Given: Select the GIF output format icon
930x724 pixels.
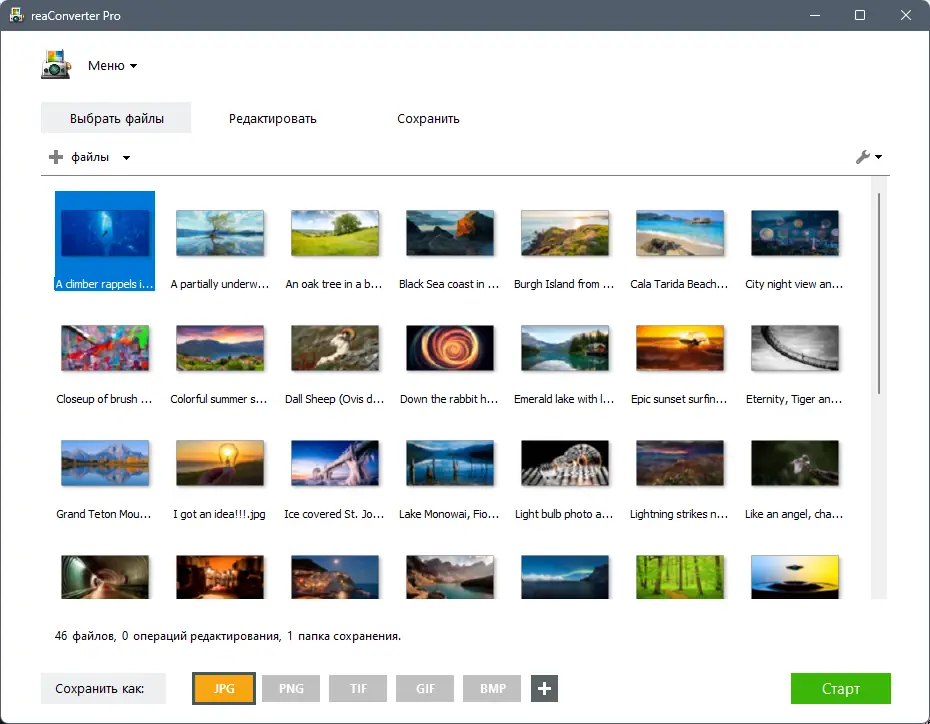Looking at the screenshot, I should 424,688.
